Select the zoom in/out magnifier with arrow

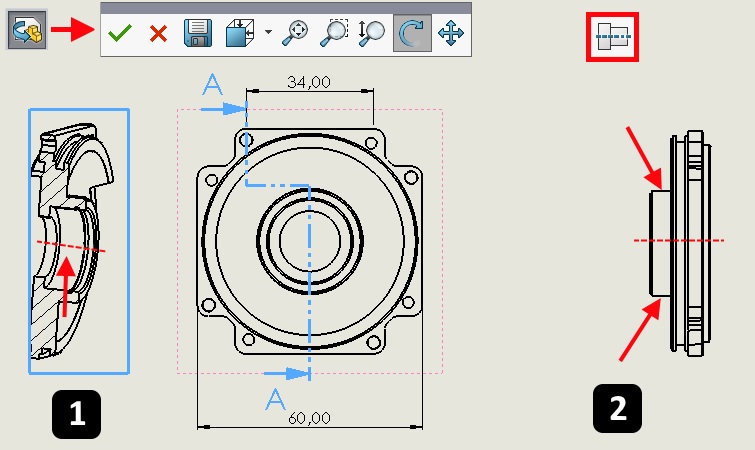[x=372, y=33]
